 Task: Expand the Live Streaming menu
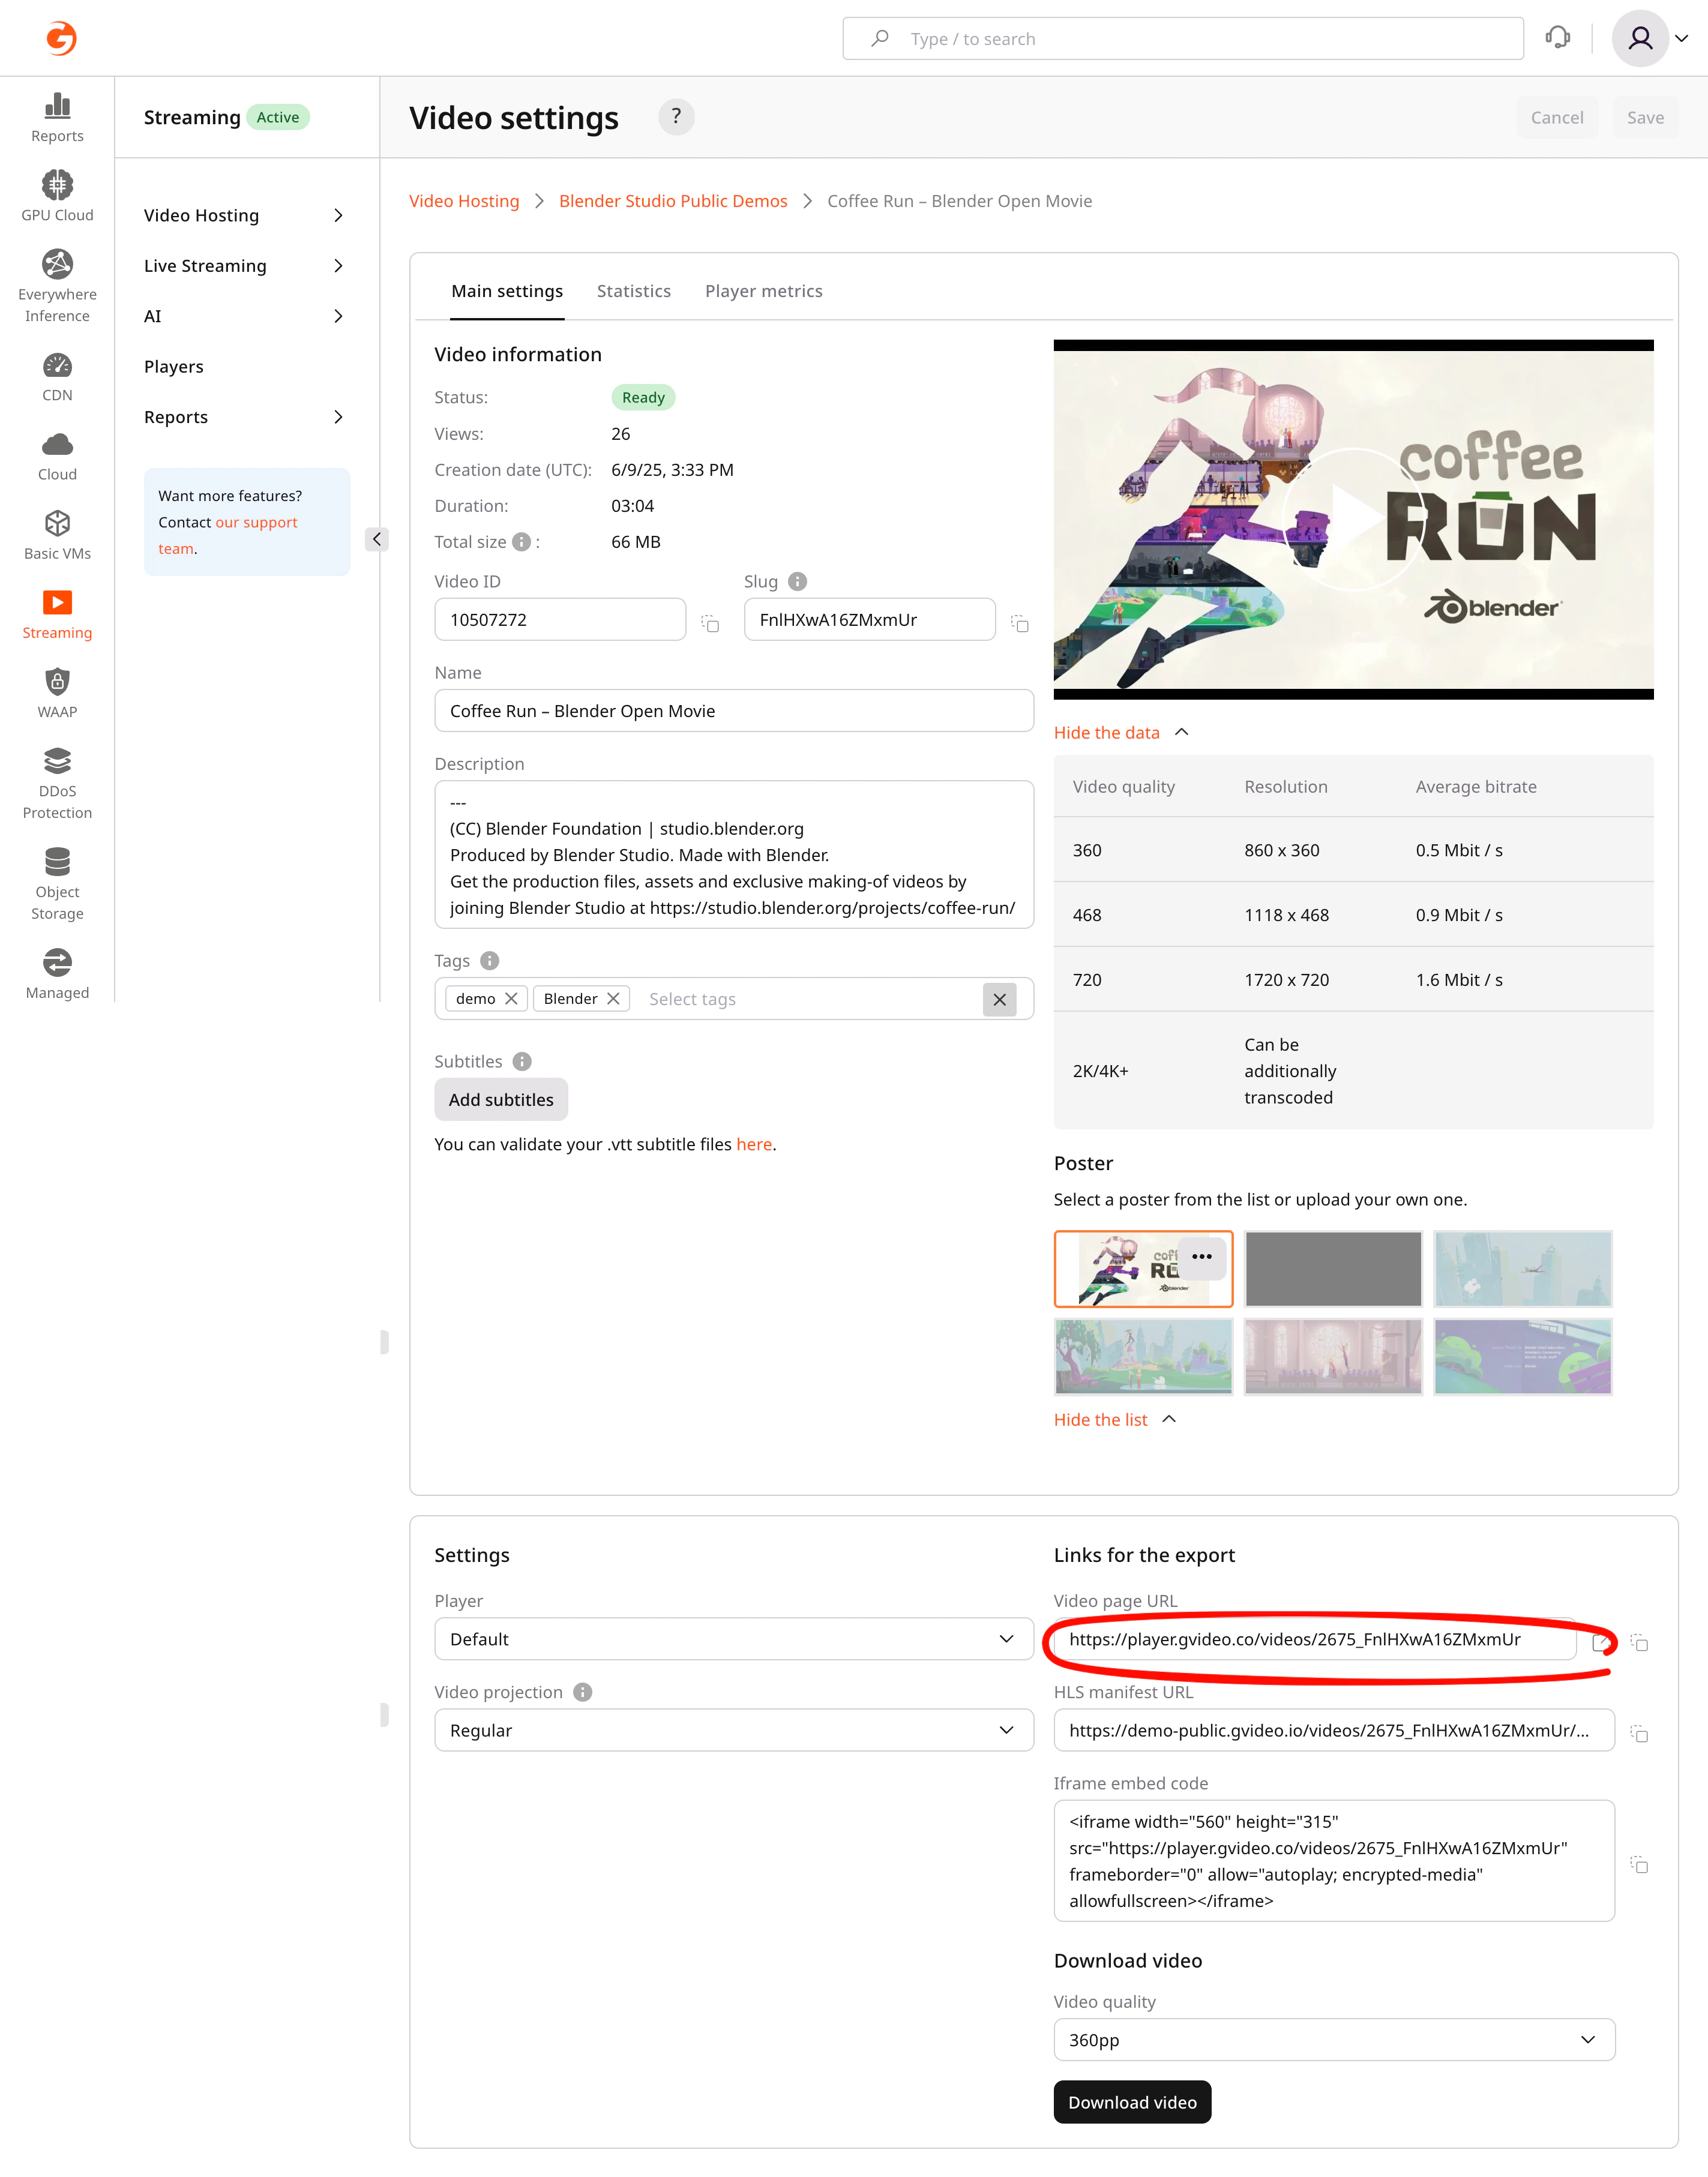click(x=205, y=265)
